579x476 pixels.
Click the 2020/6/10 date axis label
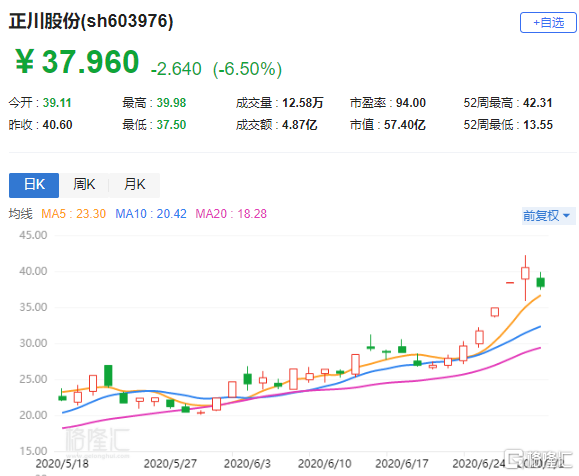point(325,464)
